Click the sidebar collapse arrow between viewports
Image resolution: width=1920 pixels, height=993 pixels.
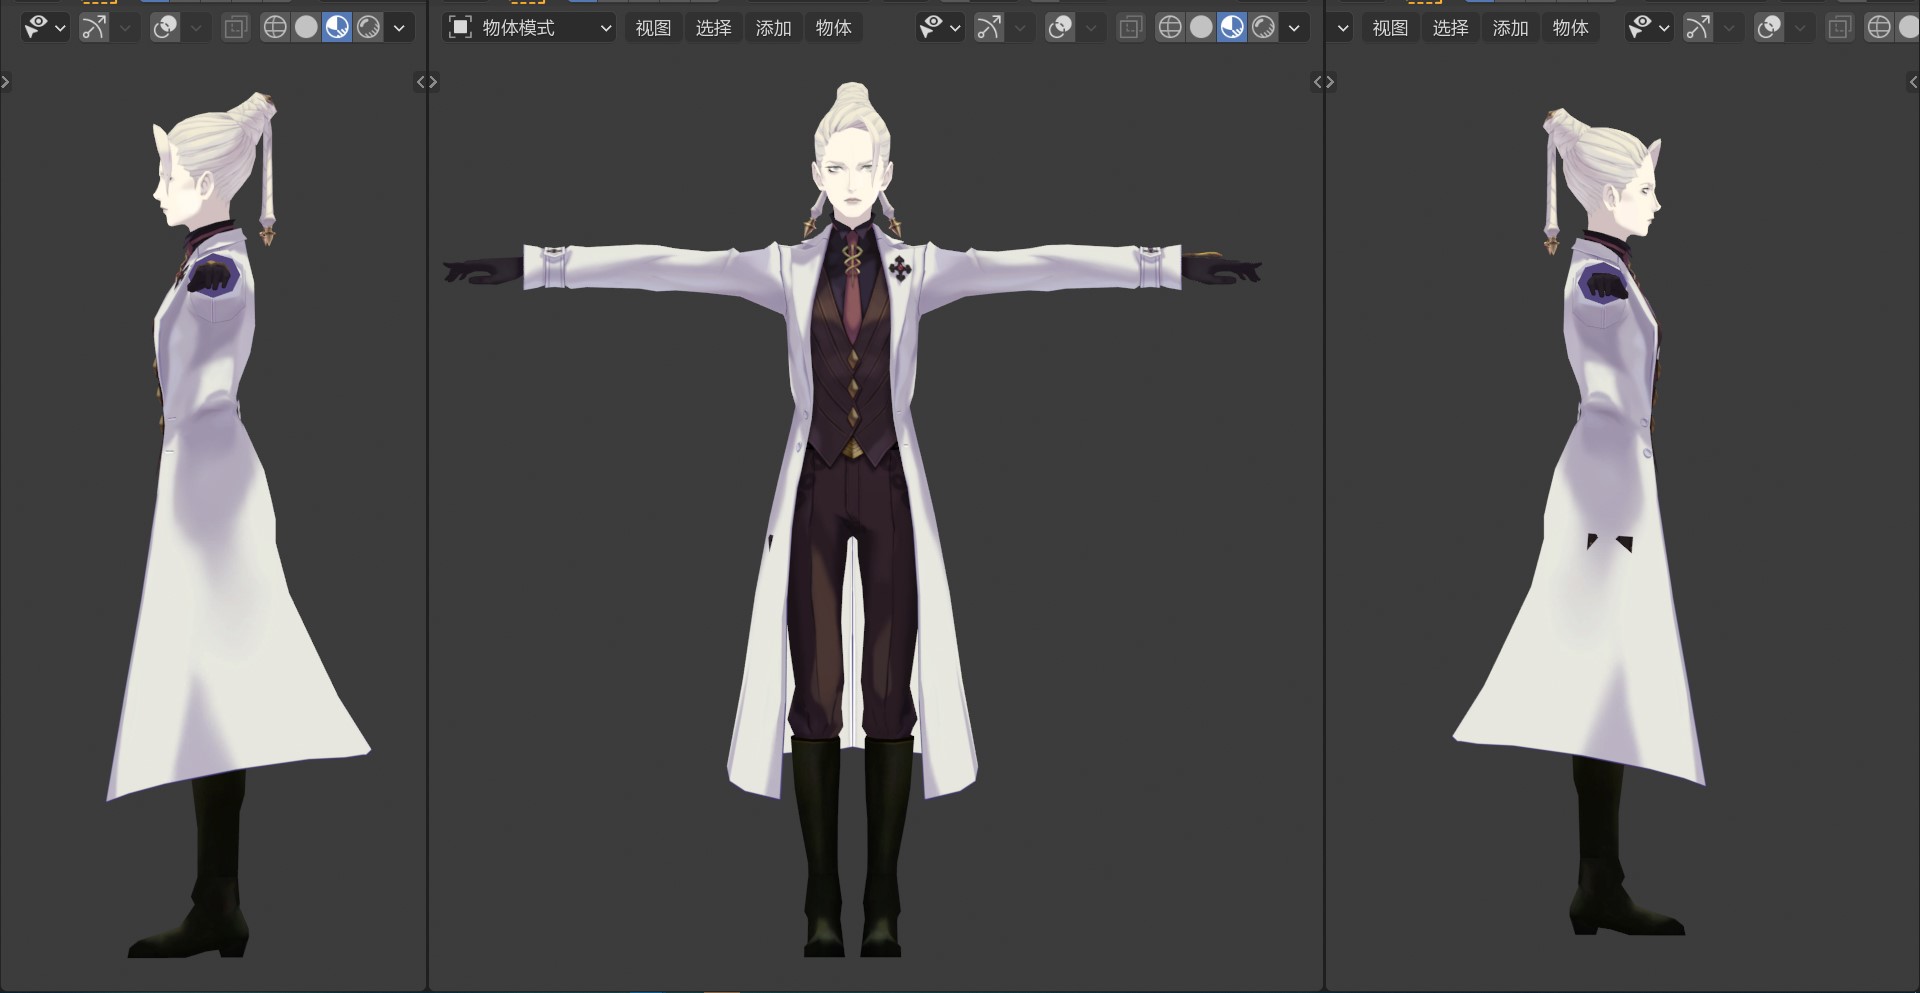click(426, 82)
